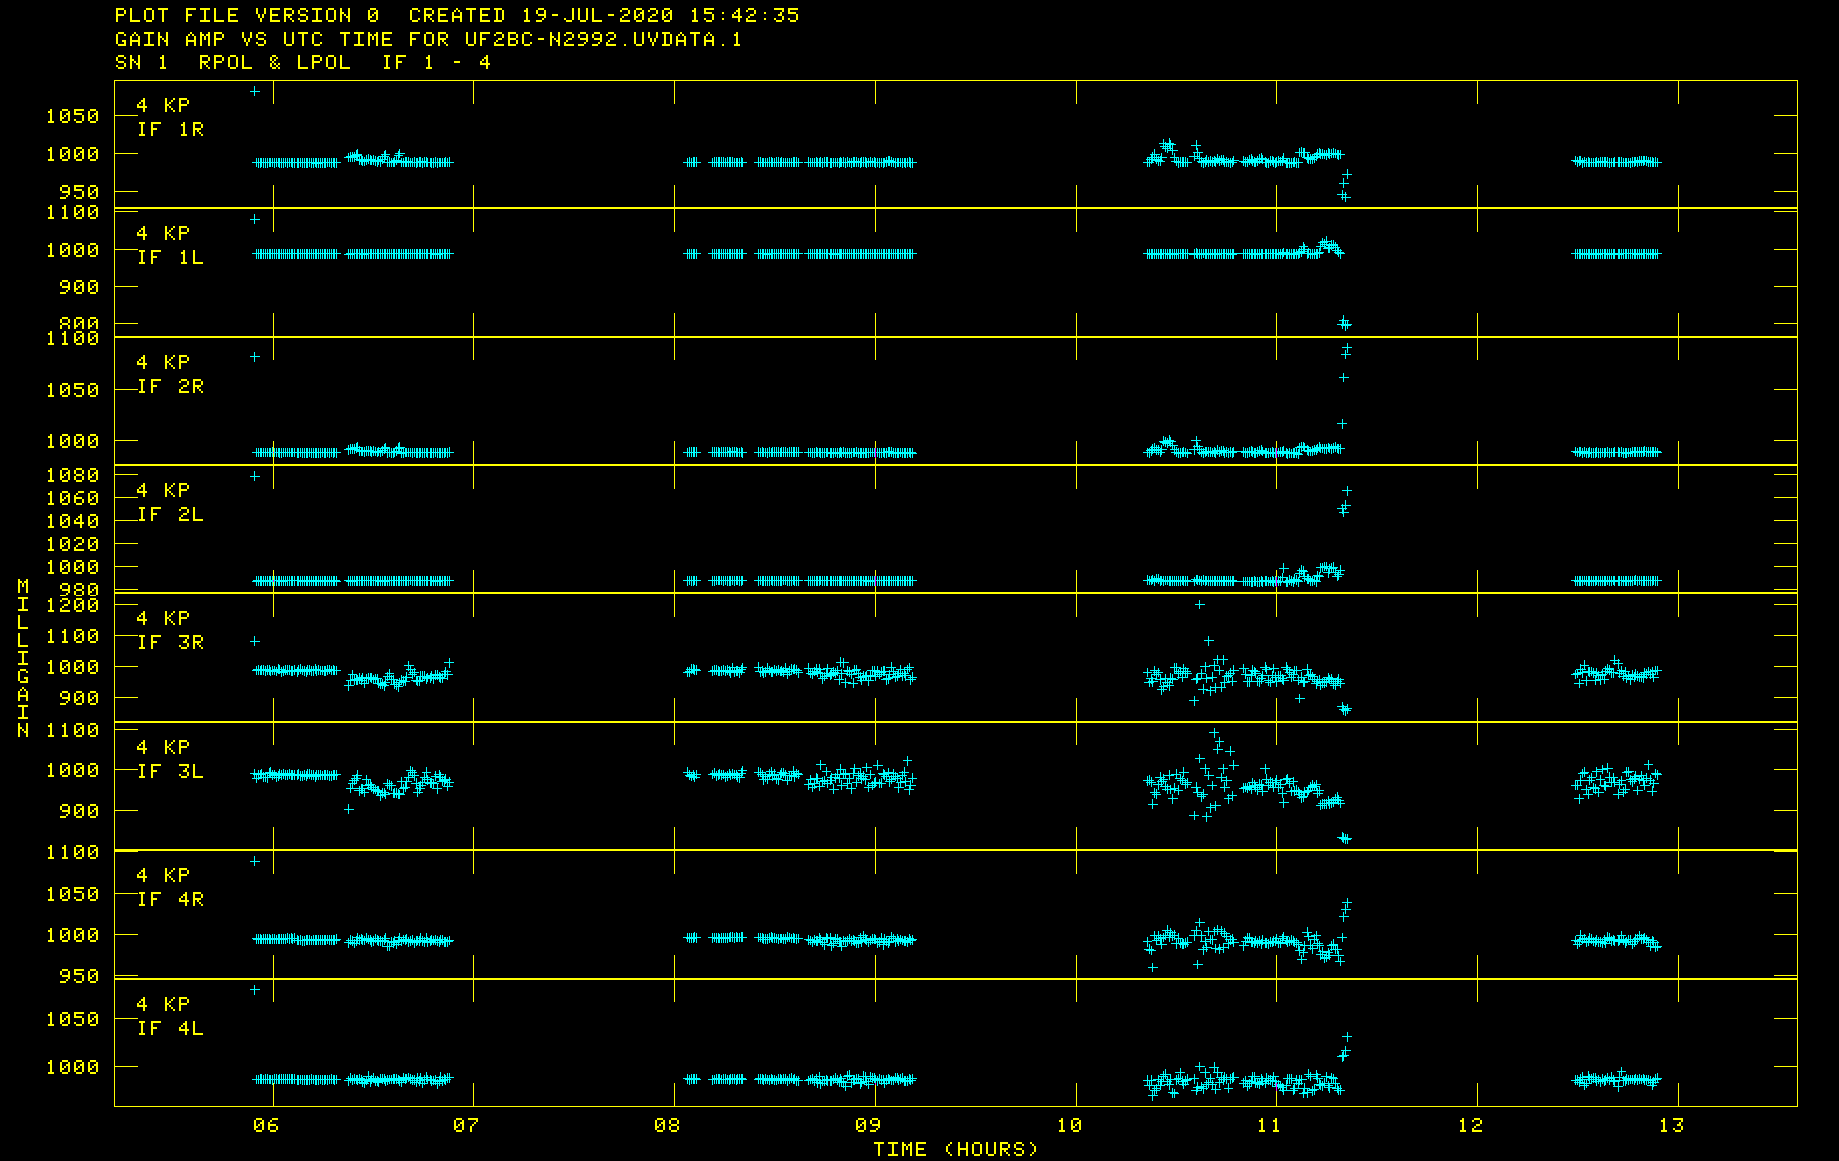
Task: Click the IF 1R panel label
Action: pyautogui.click(x=170, y=129)
